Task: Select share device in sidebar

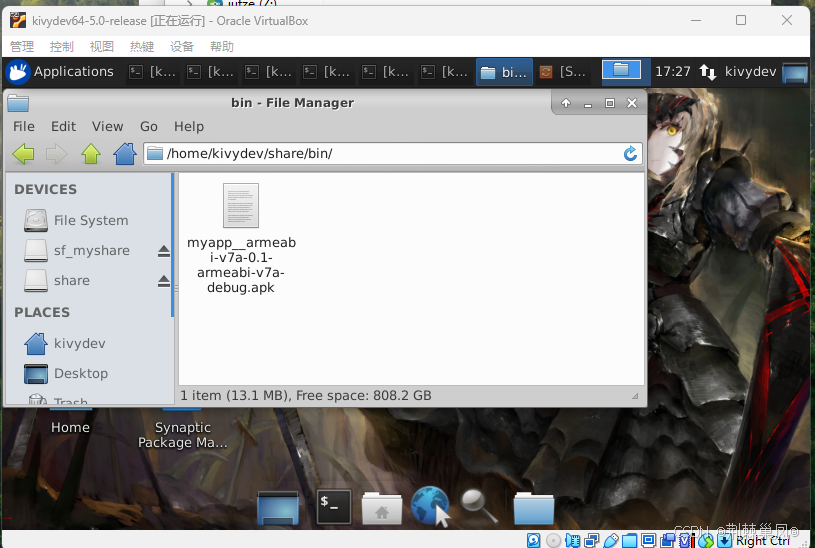Action: (x=57, y=281)
